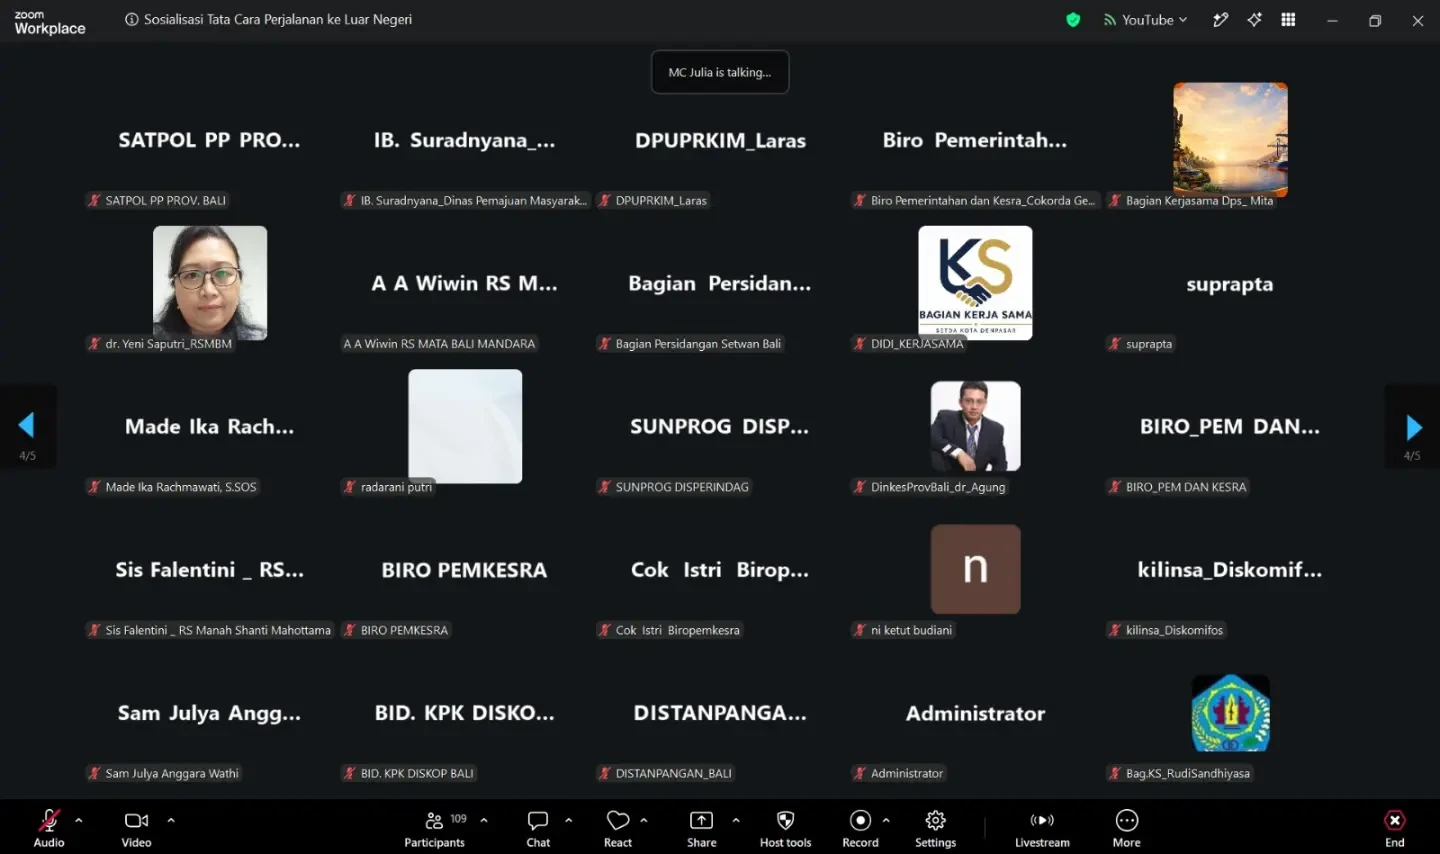End the meeting
The height and width of the screenshot is (854, 1440).
tap(1394, 828)
